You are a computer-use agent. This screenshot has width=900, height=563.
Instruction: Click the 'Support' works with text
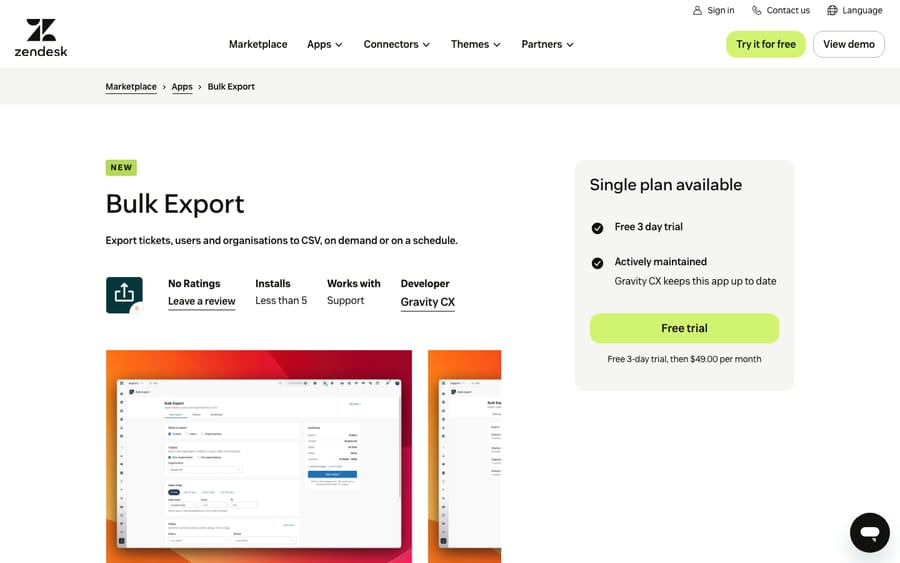[x=346, y=301]
